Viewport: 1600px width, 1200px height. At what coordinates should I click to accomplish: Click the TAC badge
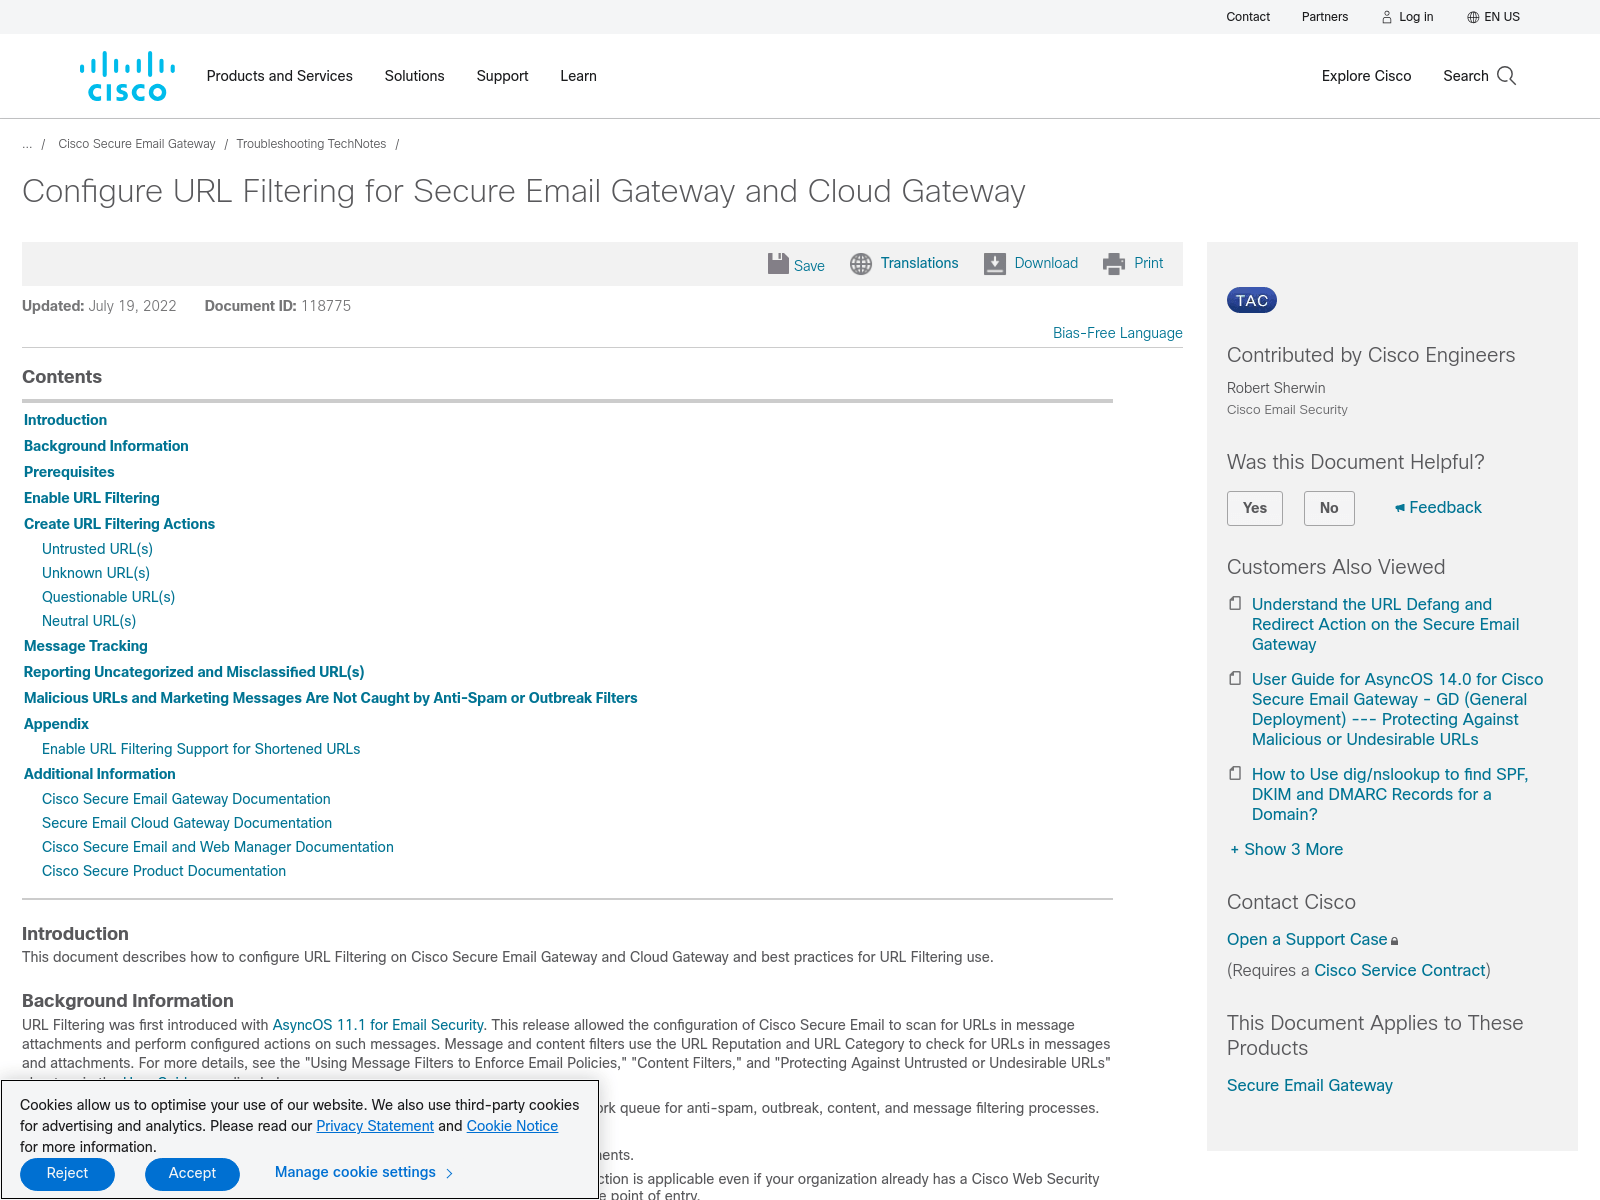[x=1252, y=301]
